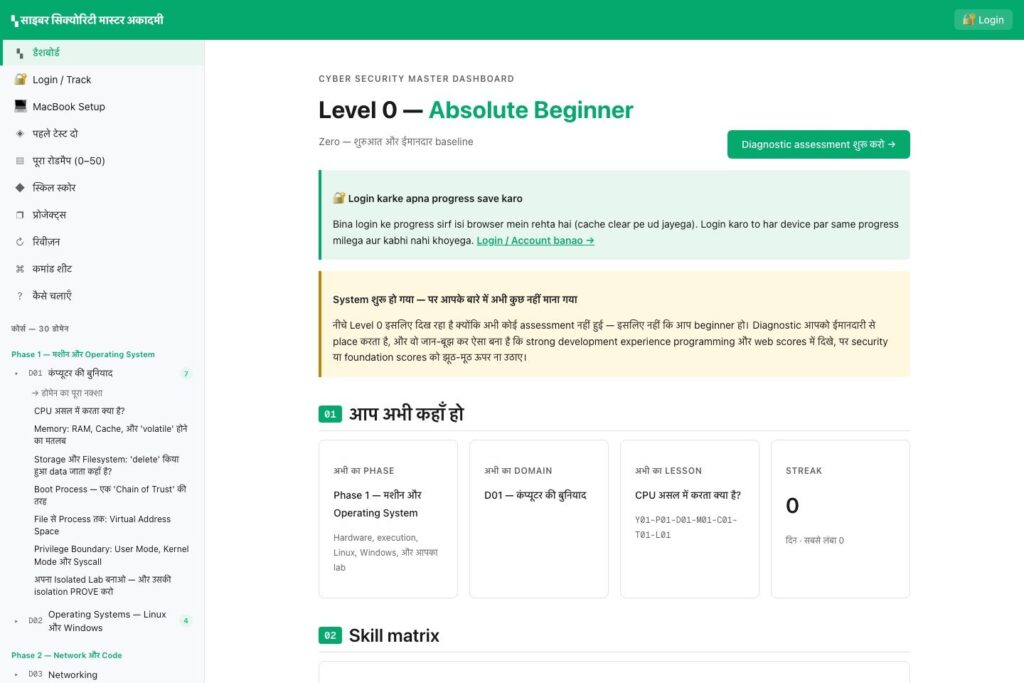
Task: Follow Login / Account banao link
Action: (535, 240)
